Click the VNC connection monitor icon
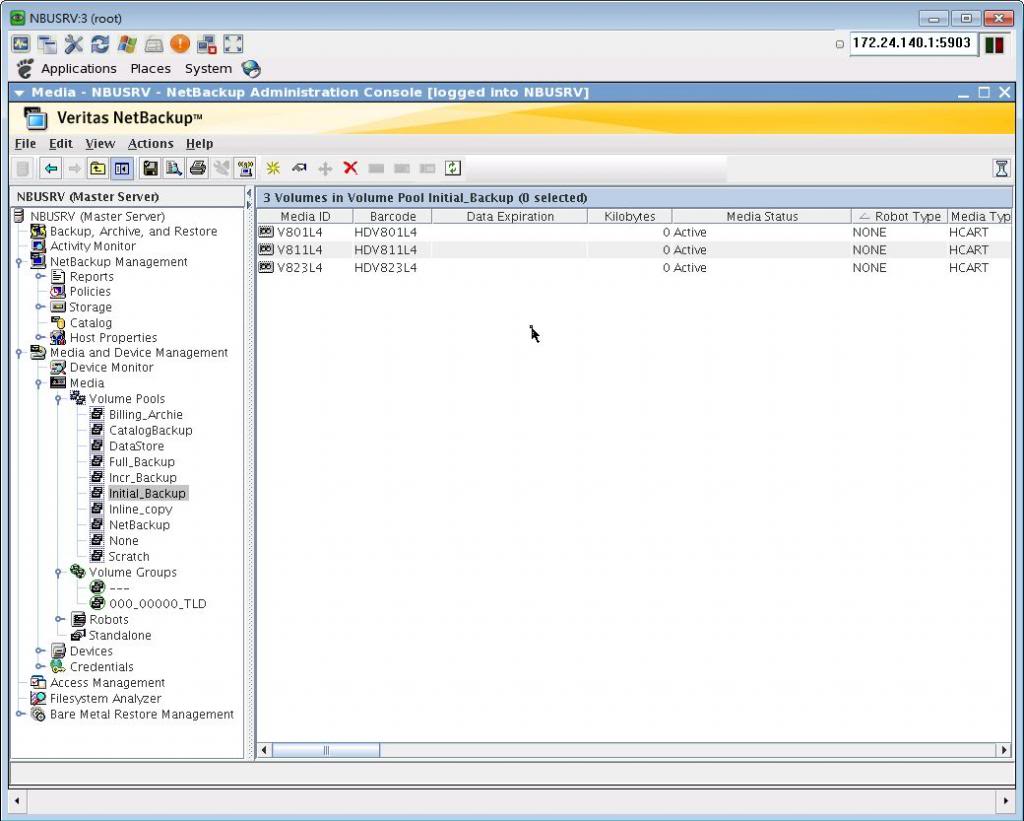This screenshot has width=1024, height=821. [x=20, y=44]
